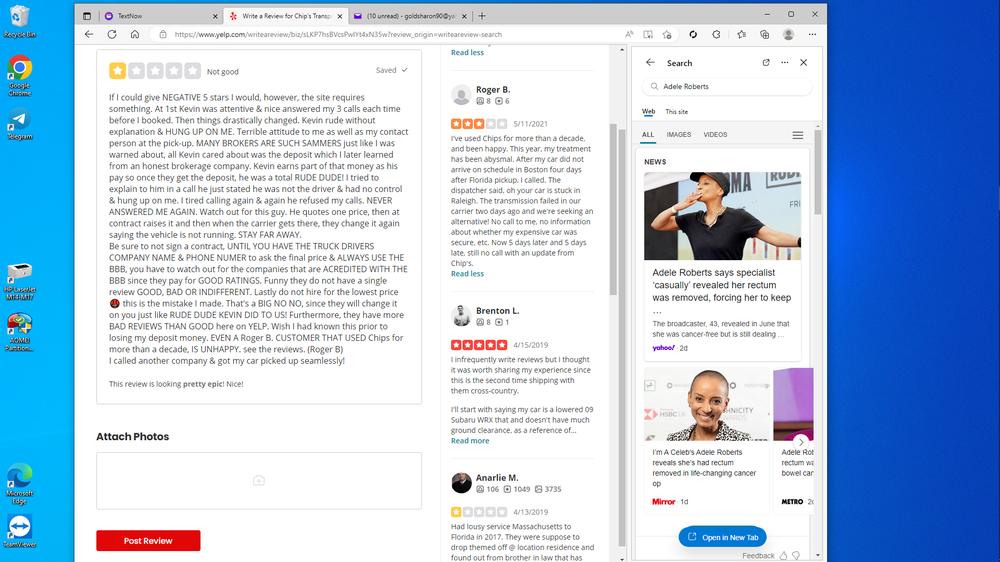Set rating to three stars
The image size is (1000, 562).
pyautogui.click(x=155, y=71)
